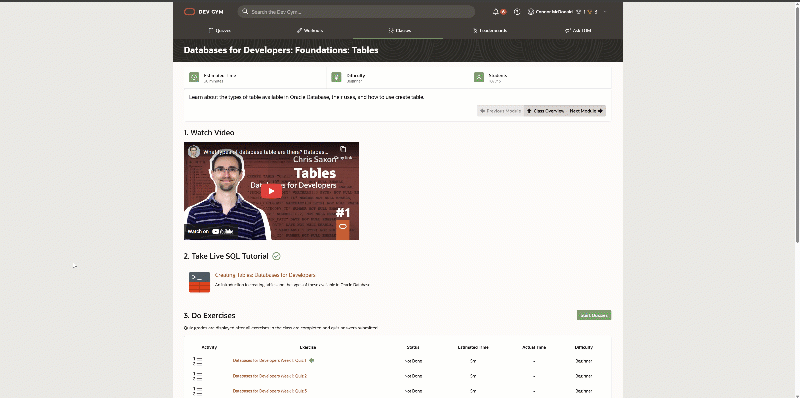Click the Live SQL tutorial icon
800x398 pixels.
199,282
